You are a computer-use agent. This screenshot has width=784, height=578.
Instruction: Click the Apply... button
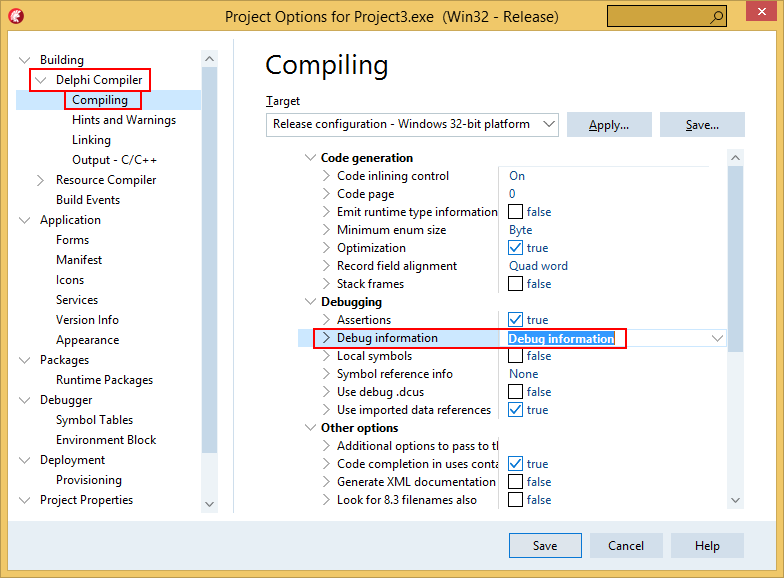pos(609,124)
